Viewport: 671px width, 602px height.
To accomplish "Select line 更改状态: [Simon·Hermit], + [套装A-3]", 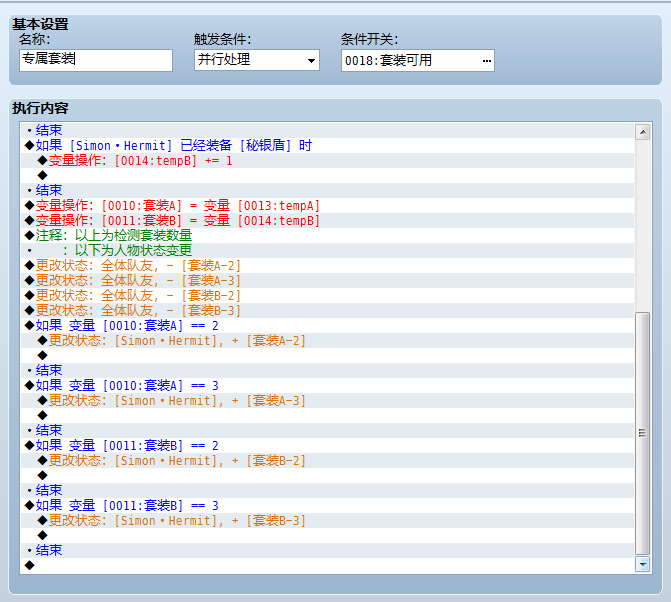I will click(x=327, y=400).
